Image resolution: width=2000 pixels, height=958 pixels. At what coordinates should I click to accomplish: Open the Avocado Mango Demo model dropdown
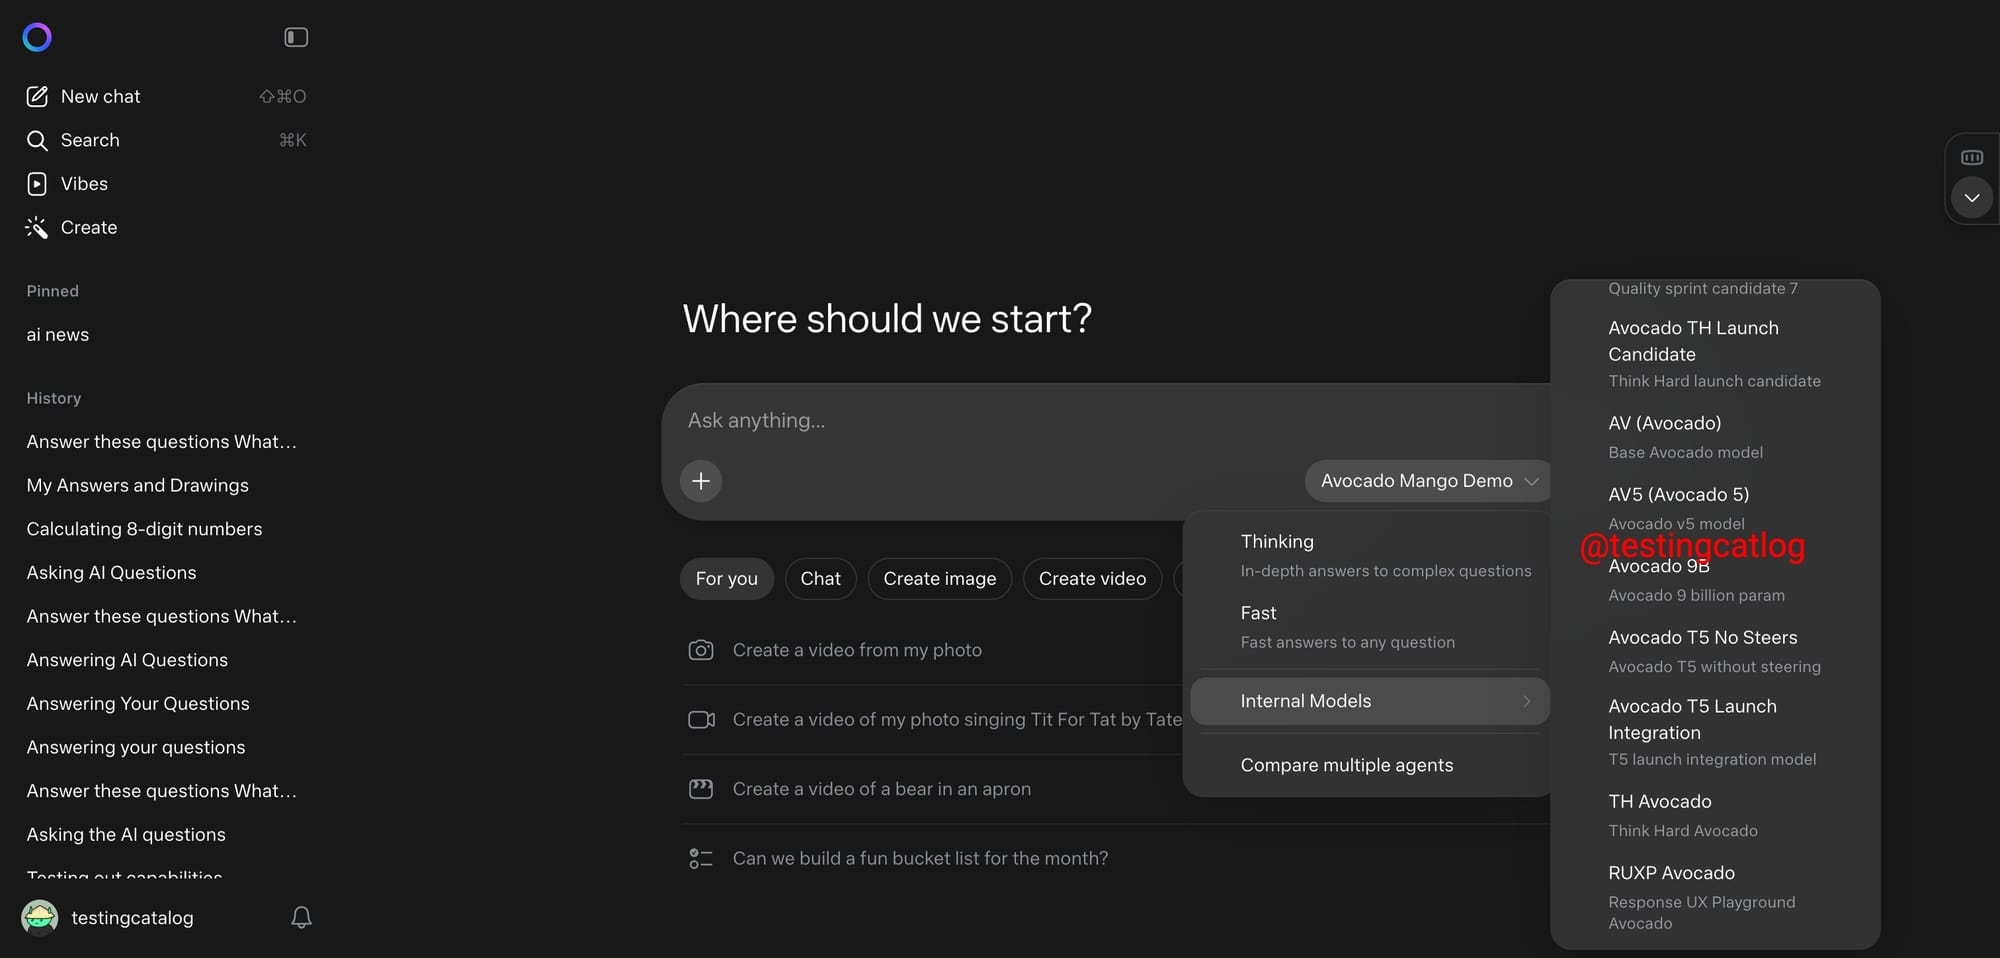(1427, 481)
